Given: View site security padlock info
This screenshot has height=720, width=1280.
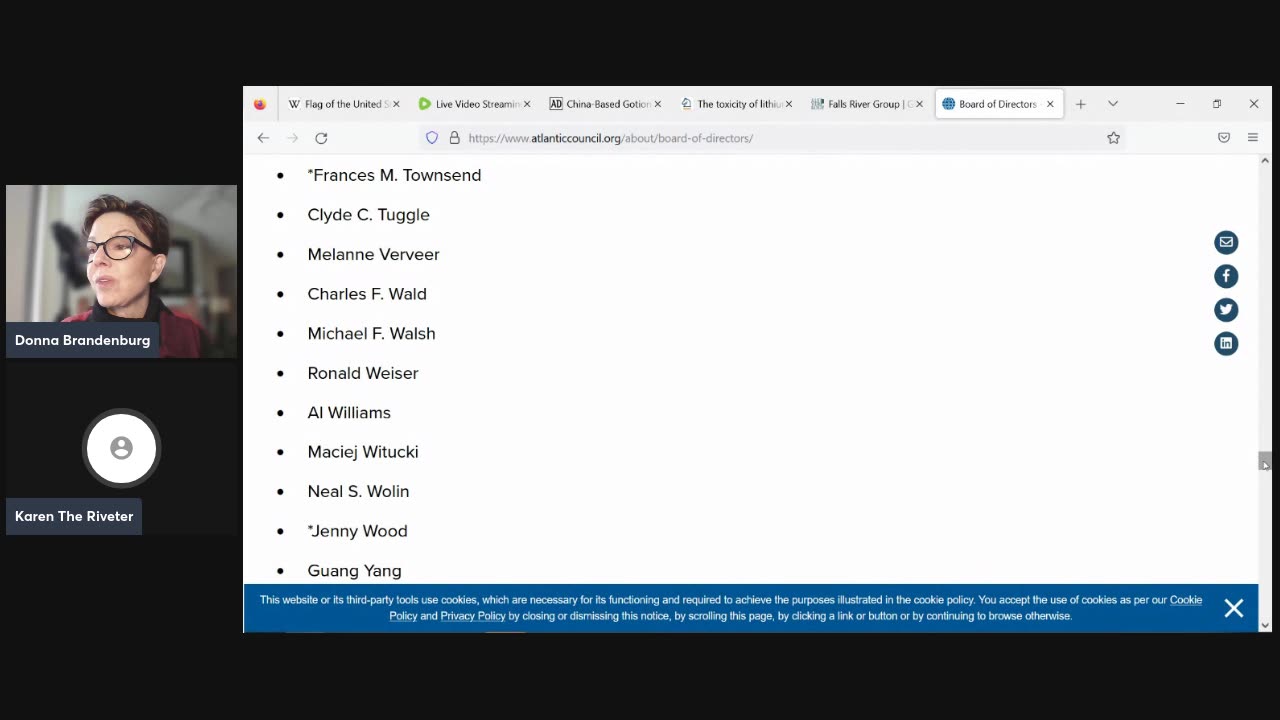Looking at the screenshot, I should click(x=454, y=138).
